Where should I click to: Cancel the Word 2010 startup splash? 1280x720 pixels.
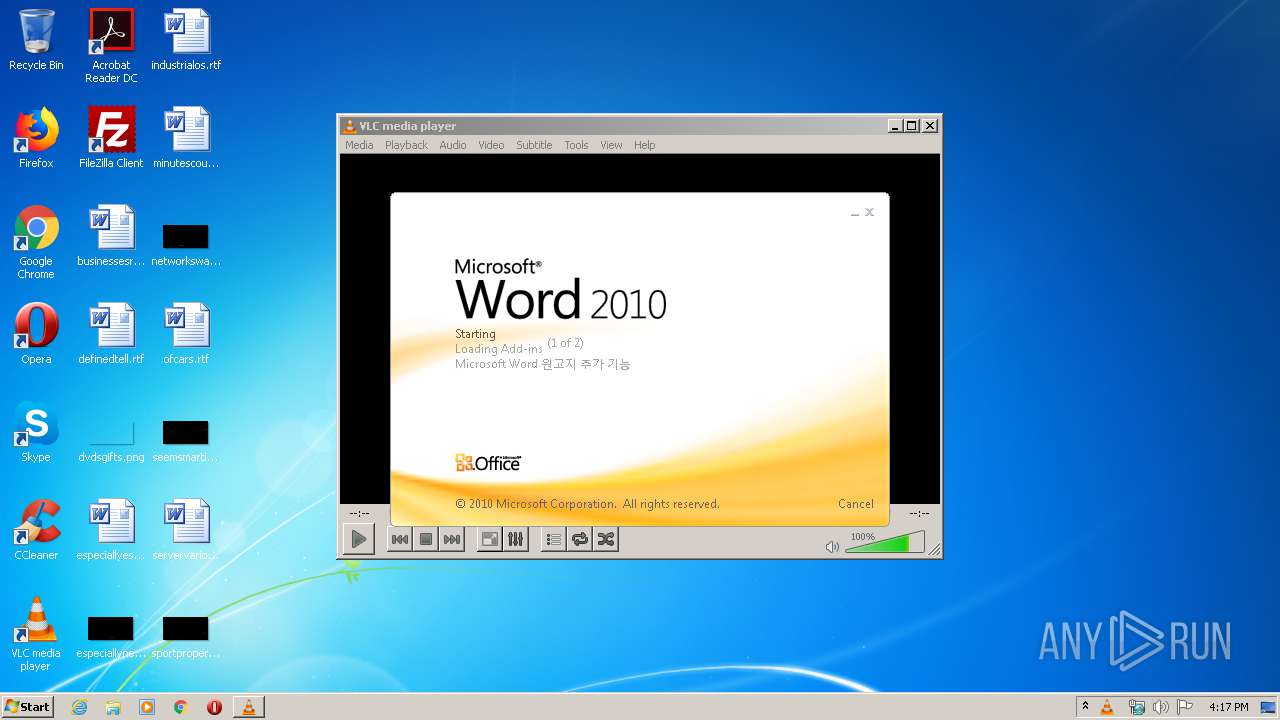[856, 504]
